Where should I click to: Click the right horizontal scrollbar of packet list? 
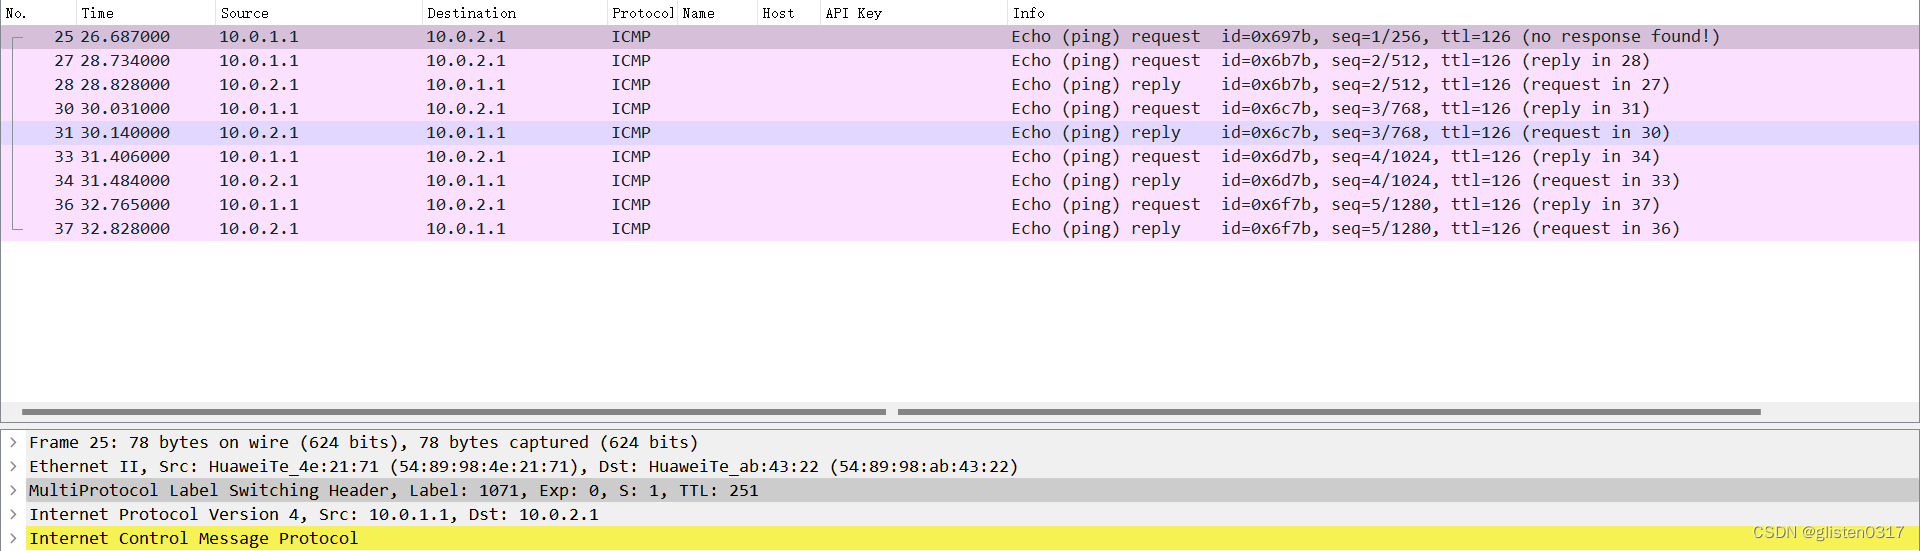pos(1329,411)
